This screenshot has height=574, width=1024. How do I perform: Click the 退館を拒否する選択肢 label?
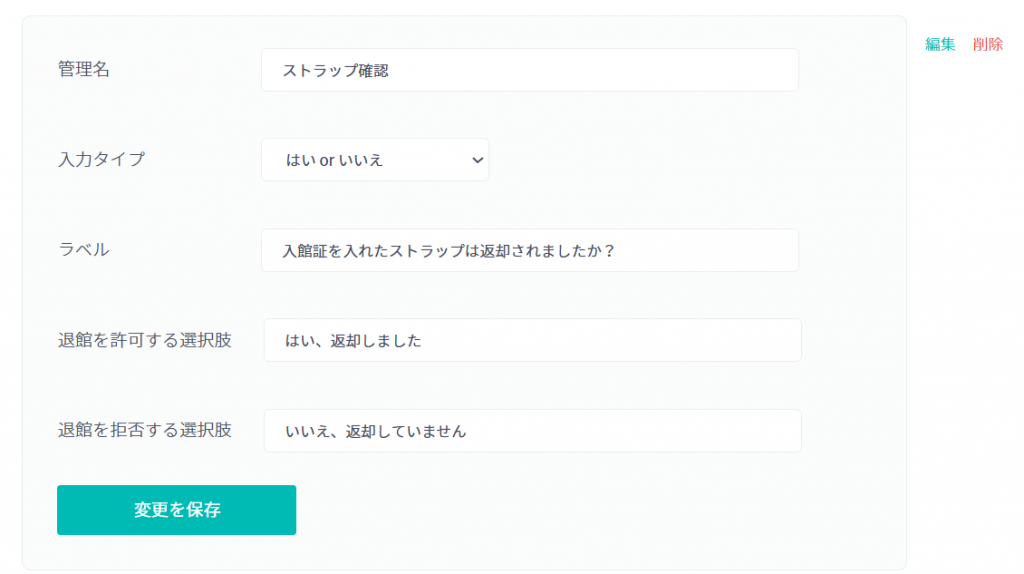144,430
